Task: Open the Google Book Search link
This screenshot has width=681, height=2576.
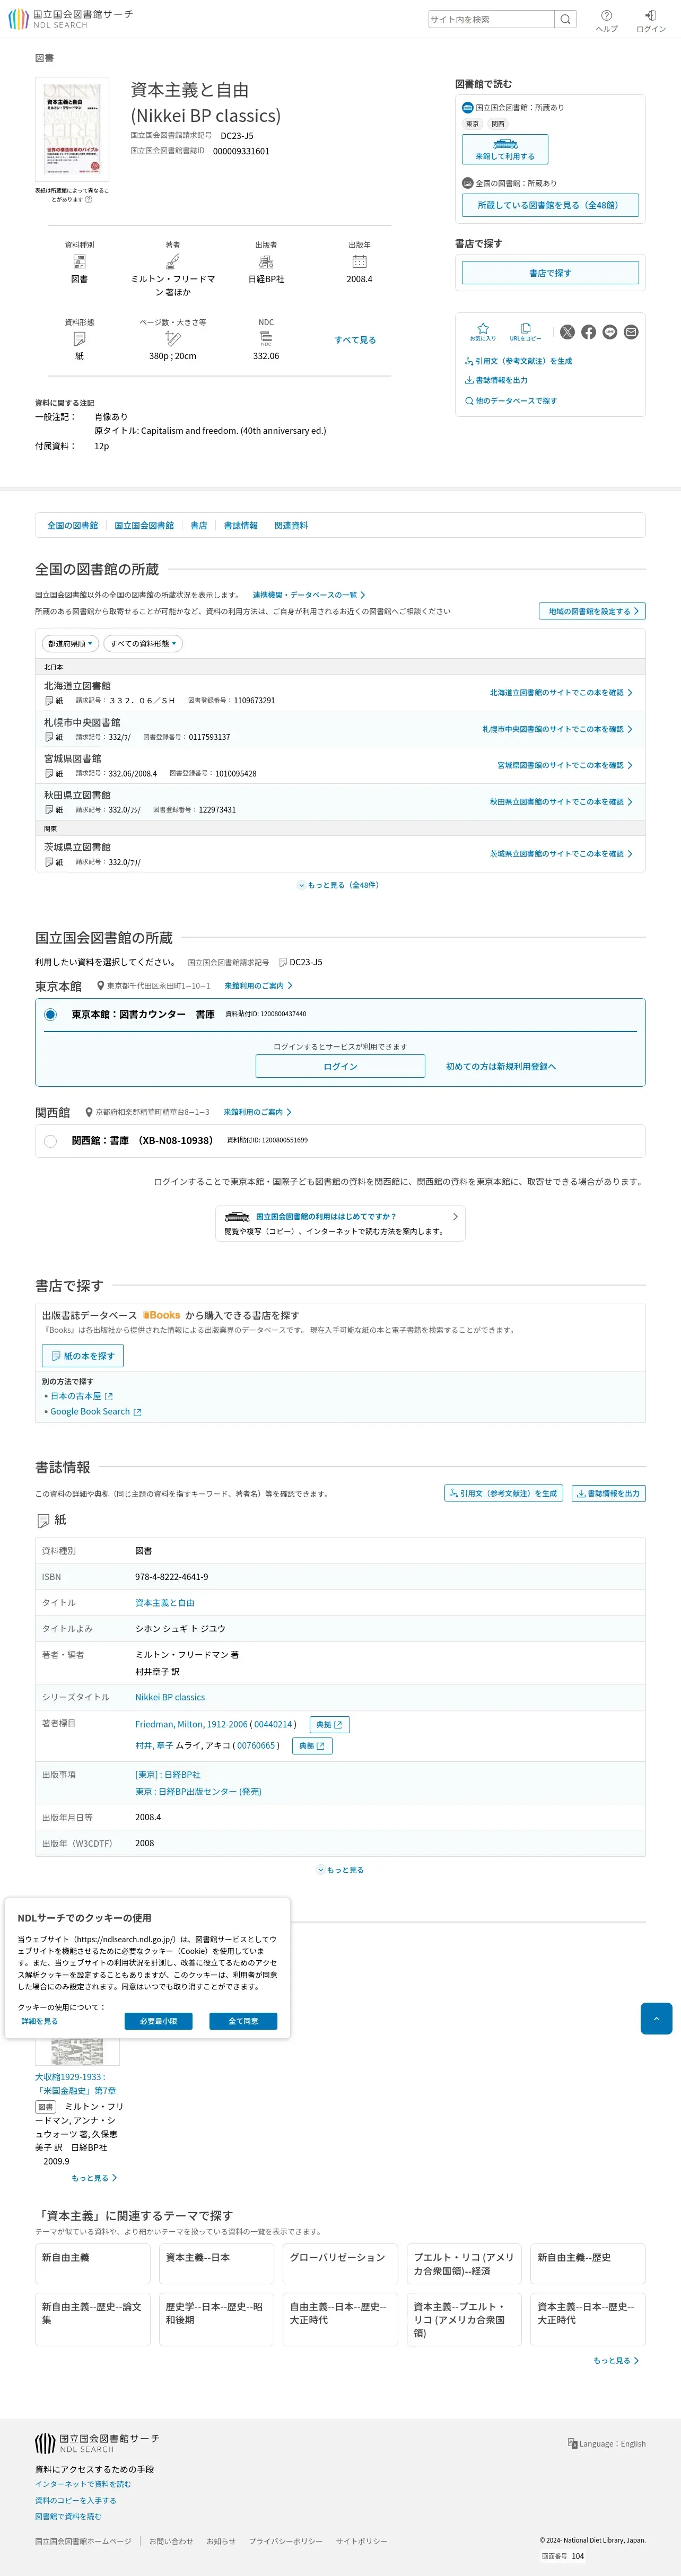Action: [x=95, y=1412]
